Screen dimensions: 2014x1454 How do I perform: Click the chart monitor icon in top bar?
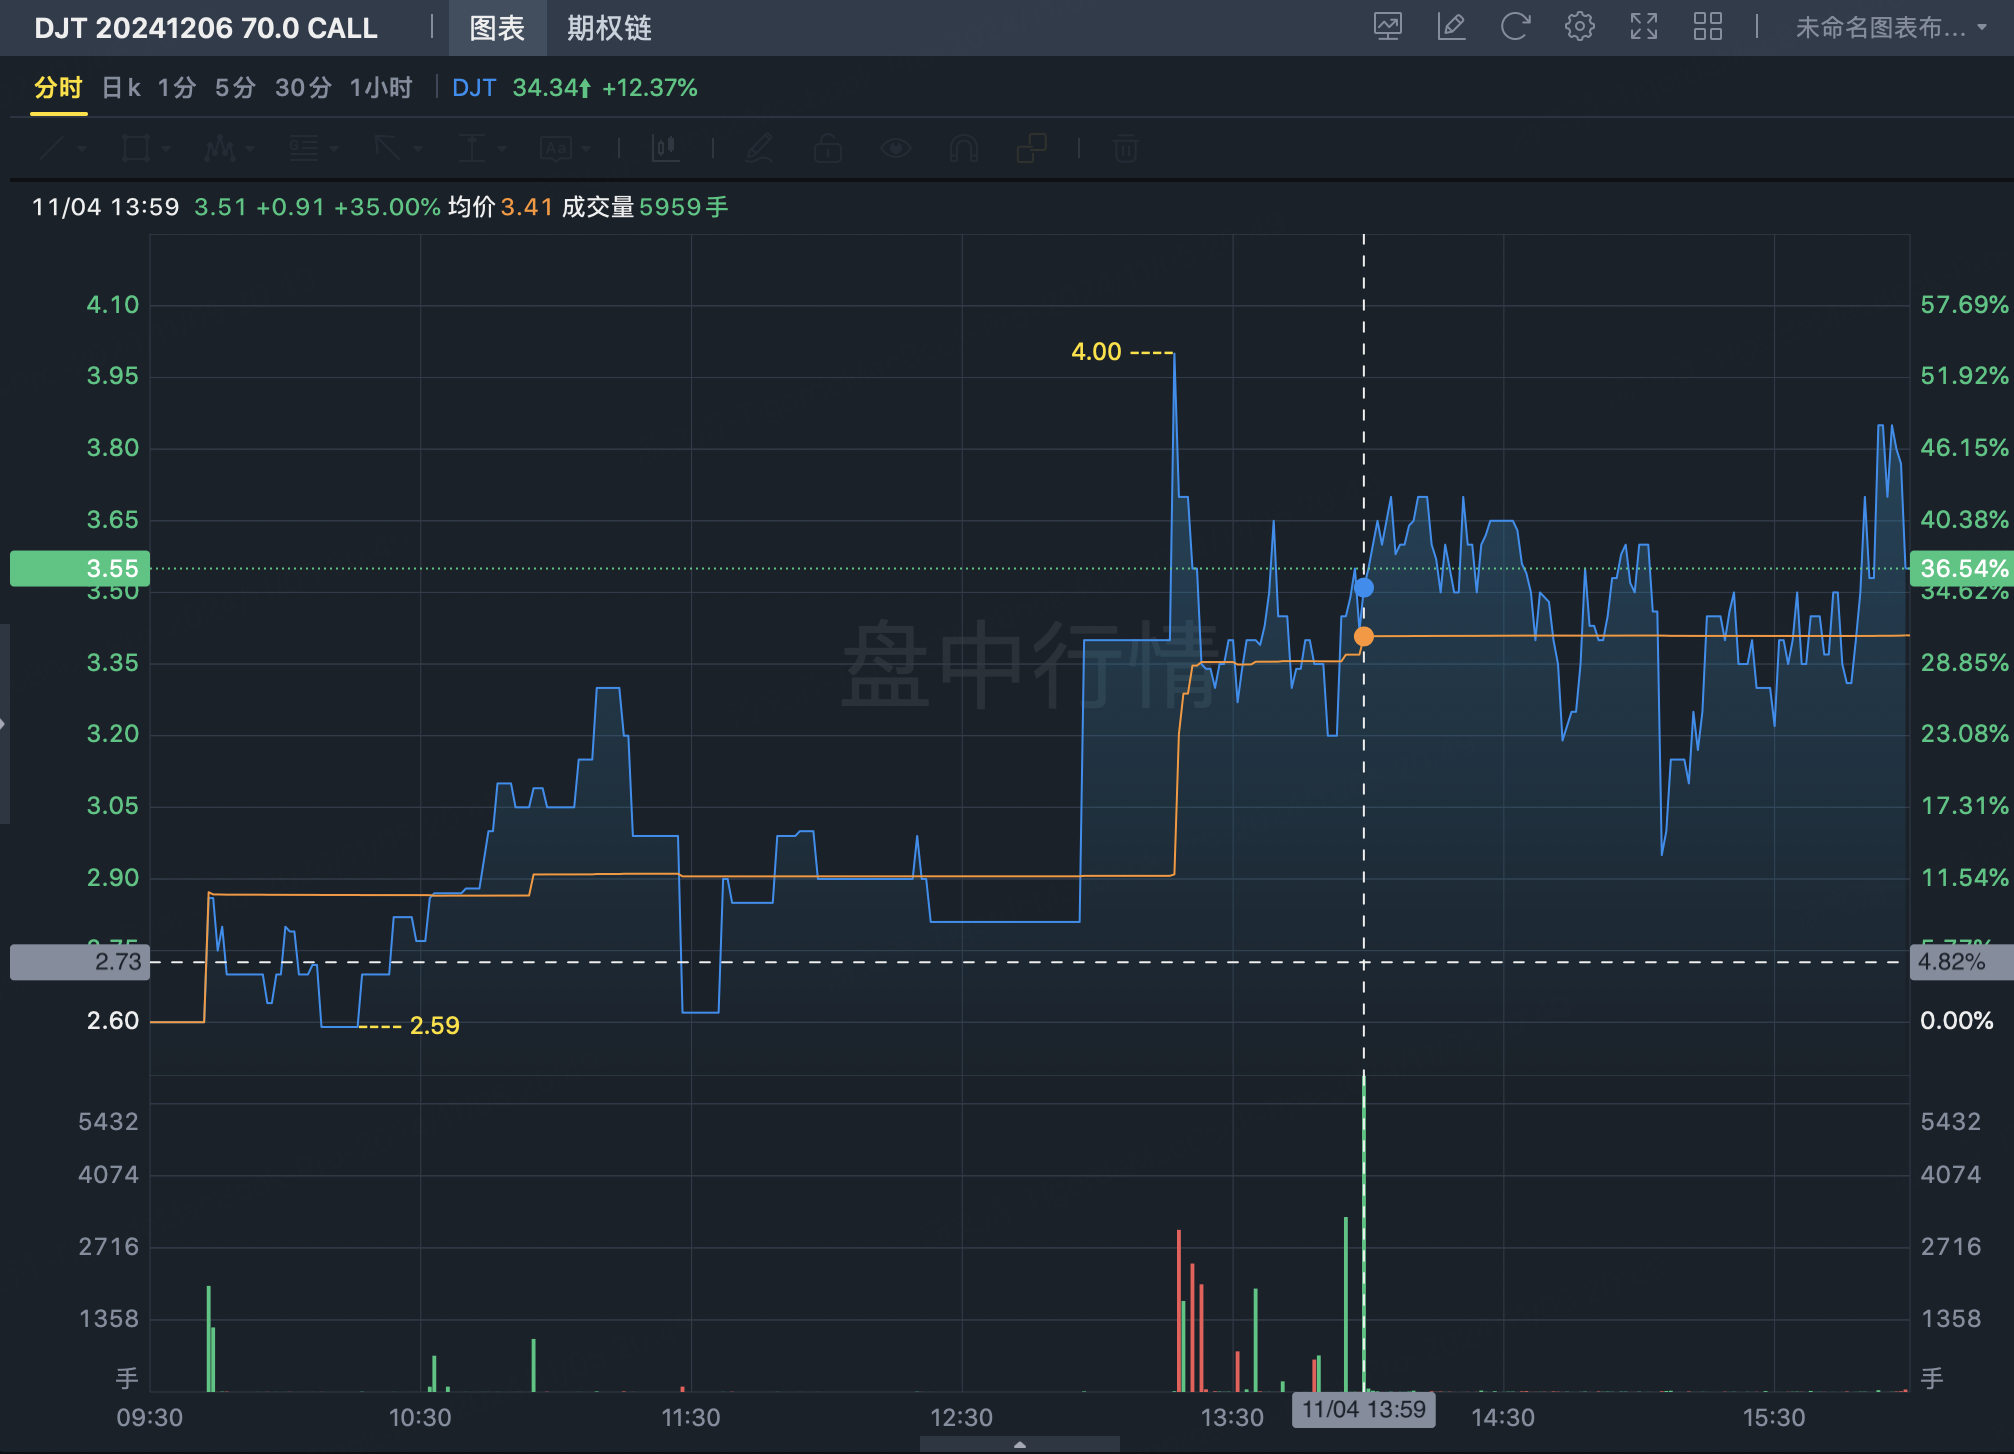click(x=1387, y=27)
